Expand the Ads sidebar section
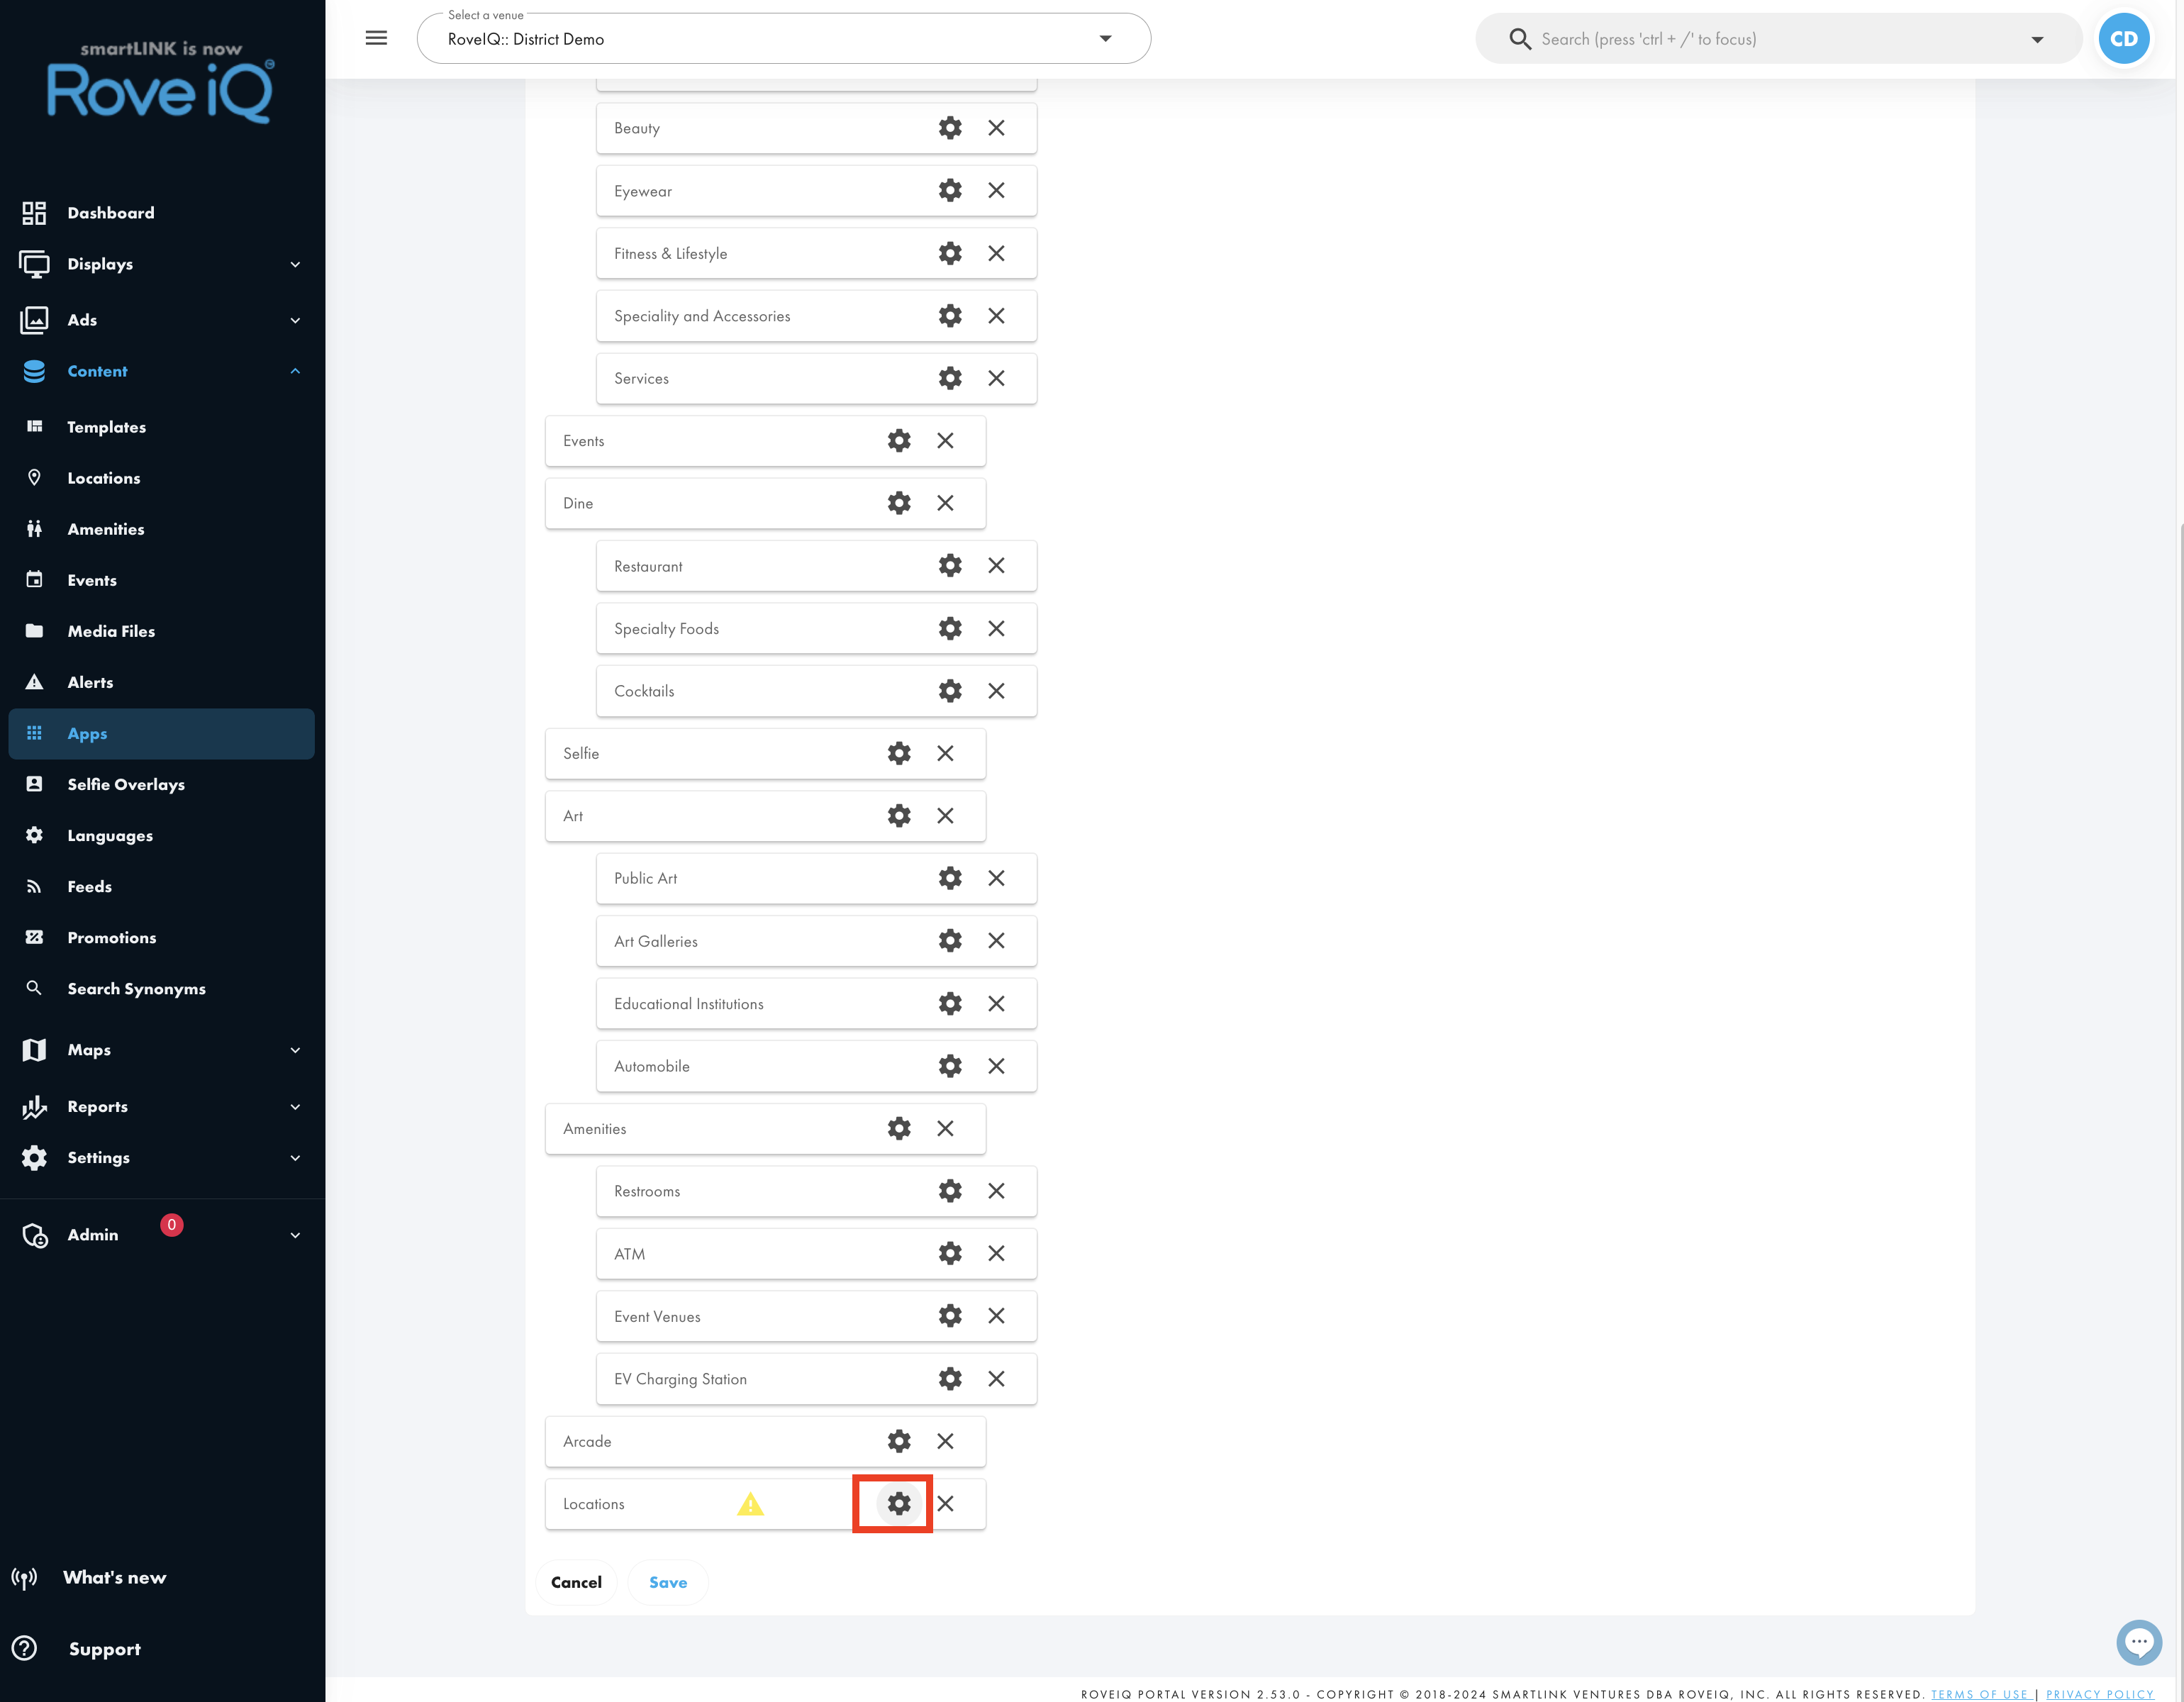Screen dimensions: 2184x1702 point(162,320)
